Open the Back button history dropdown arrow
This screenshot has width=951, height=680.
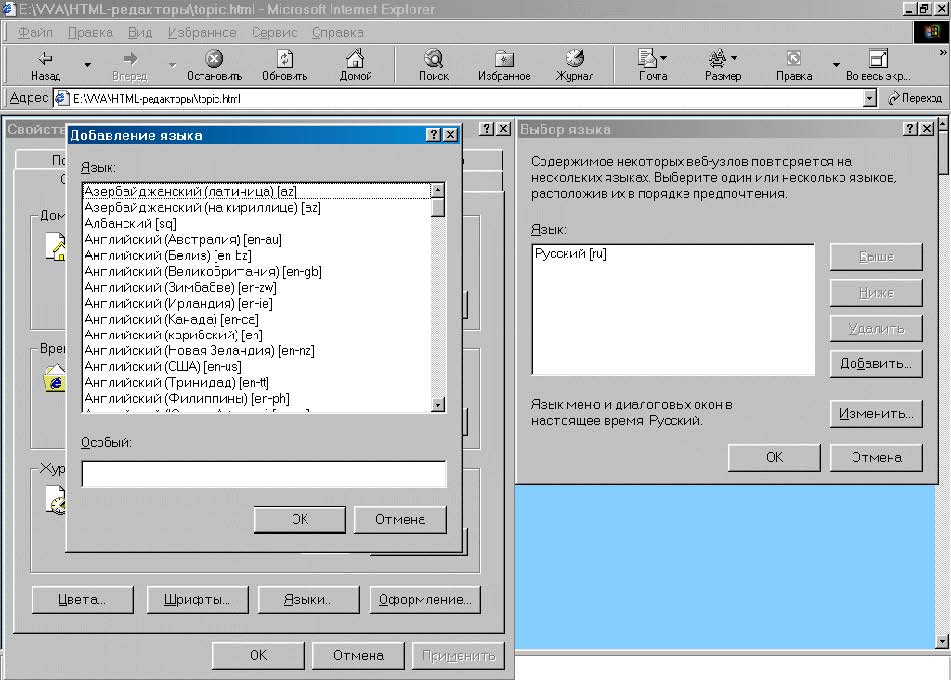[x=87, y=64]
